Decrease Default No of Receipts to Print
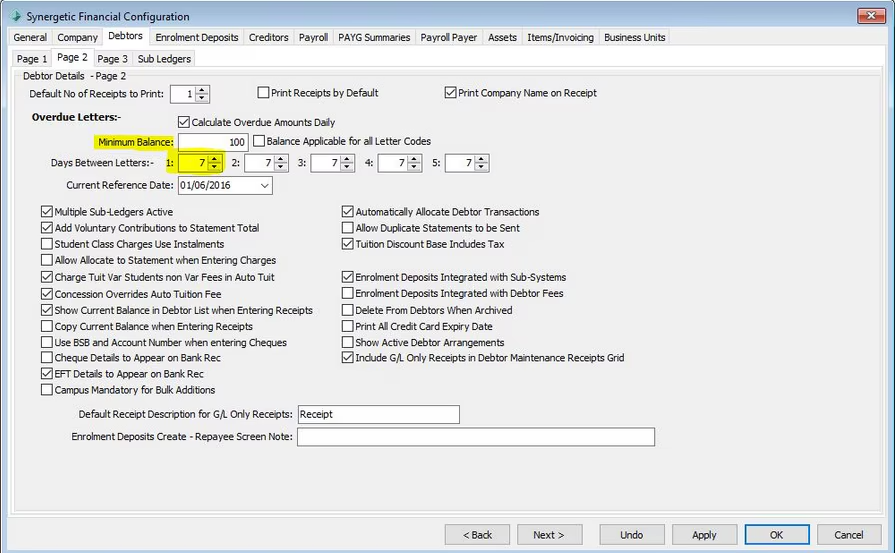The height and width of the screenshot is (553, 895). pos(201,98)
